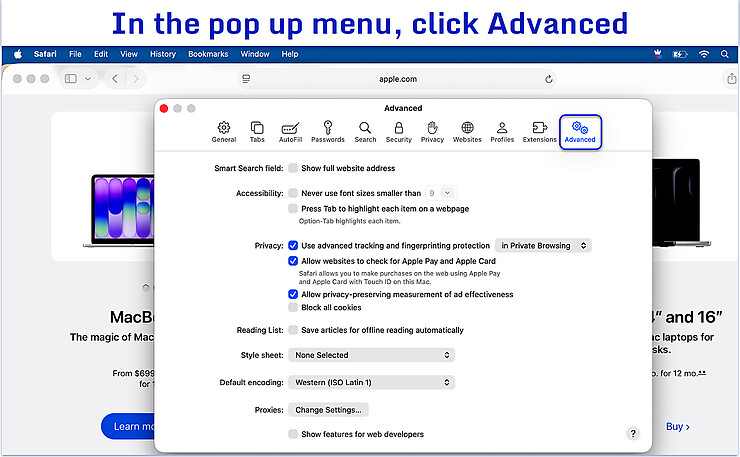Viewport: 740px width, 457px height.
Task: Open the Passwords settings pane
Action: point(328,132)
